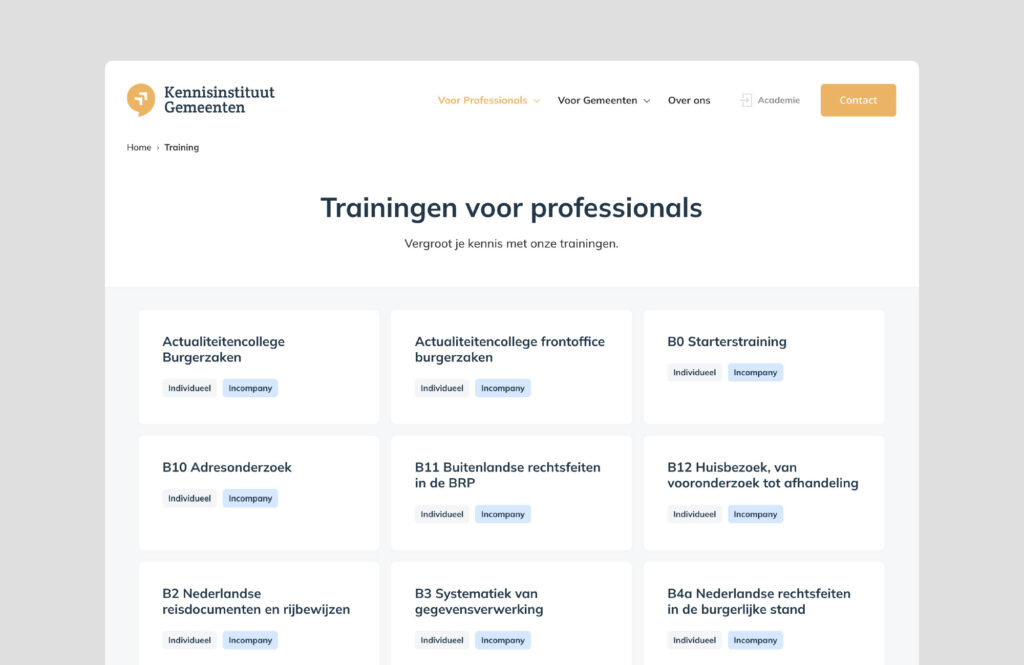The height and width of the screenshot is (665, 1024).
Task: Open B11 Buitenlandse rechtsfeiten in de BRP
Action: [x=507, y=475]
